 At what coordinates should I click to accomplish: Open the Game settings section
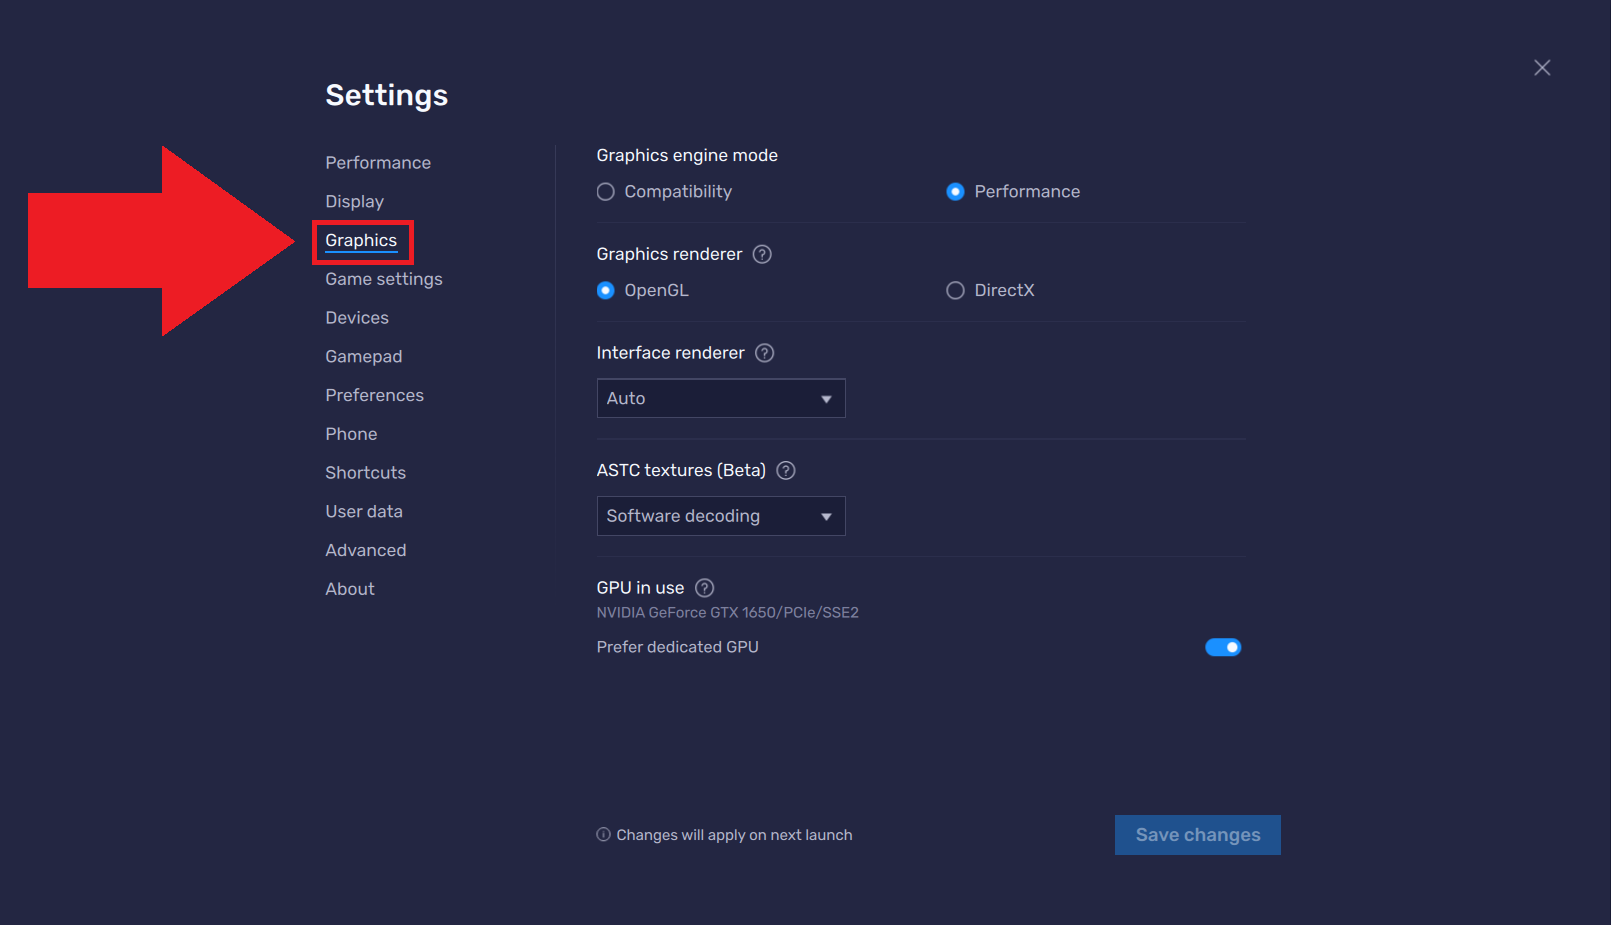383,279
